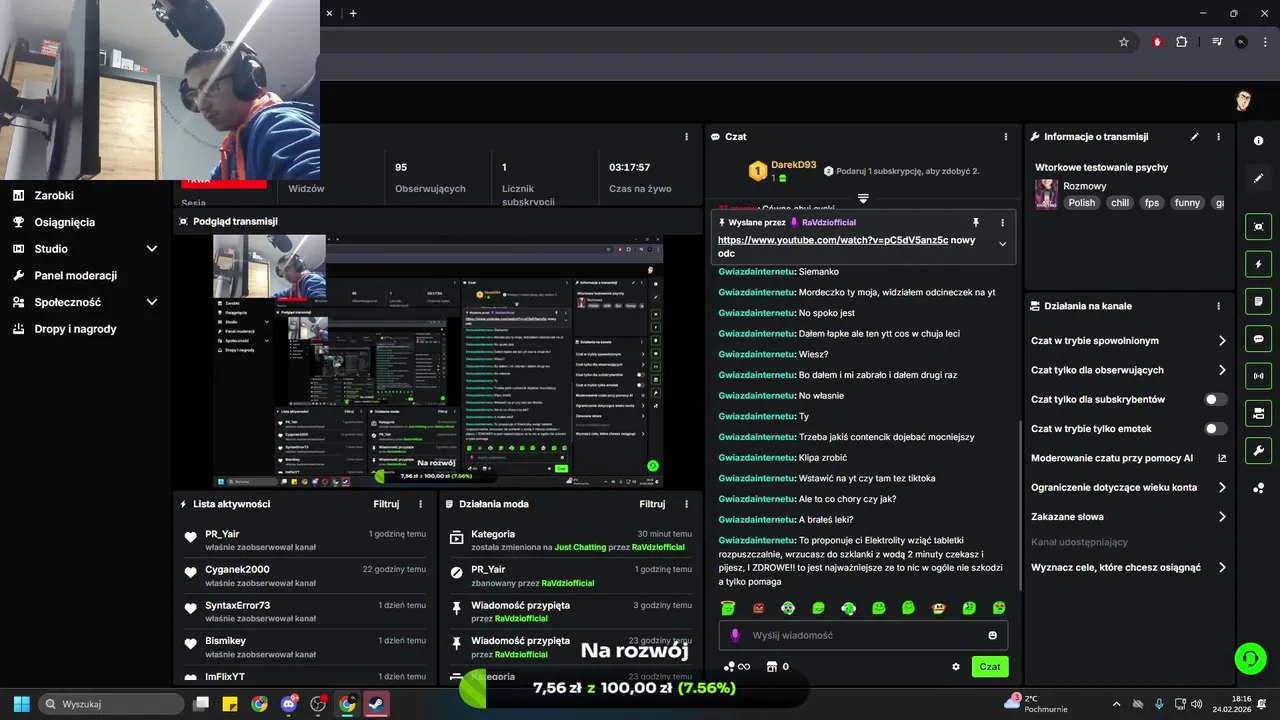This screenshot has width=1280, height=720.
Task: Open chat settings via the gear icon
Action: [956, 667]
